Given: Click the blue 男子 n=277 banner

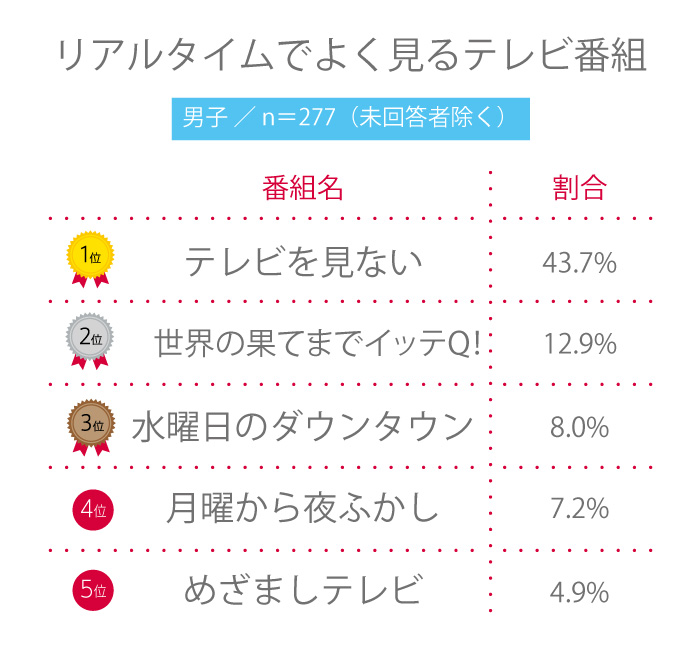Looking at the screenshot, I should click(x=350, y=118).
